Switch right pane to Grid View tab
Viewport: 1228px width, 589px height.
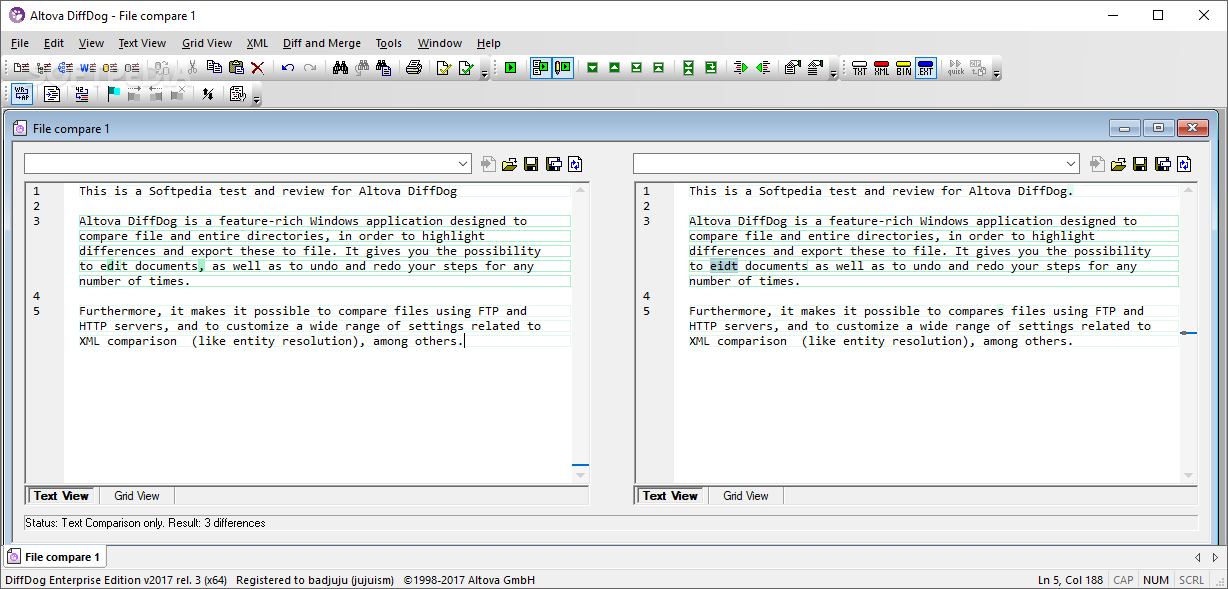pyautogui.click(x=746, y=496)
